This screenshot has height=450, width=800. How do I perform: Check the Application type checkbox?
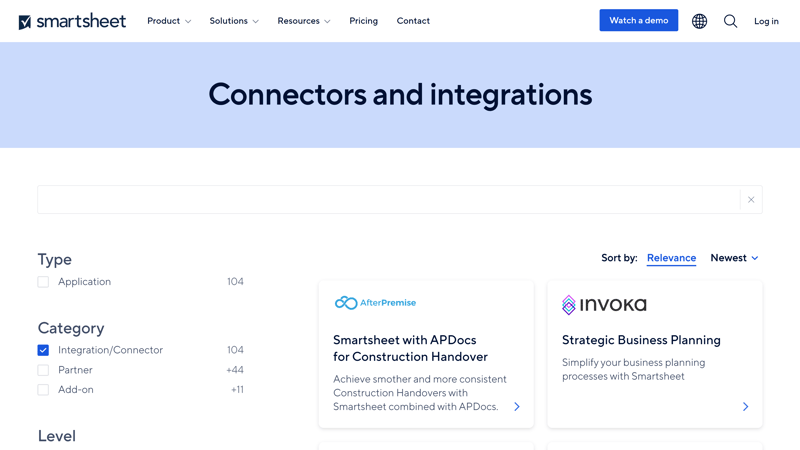(43, 282)
